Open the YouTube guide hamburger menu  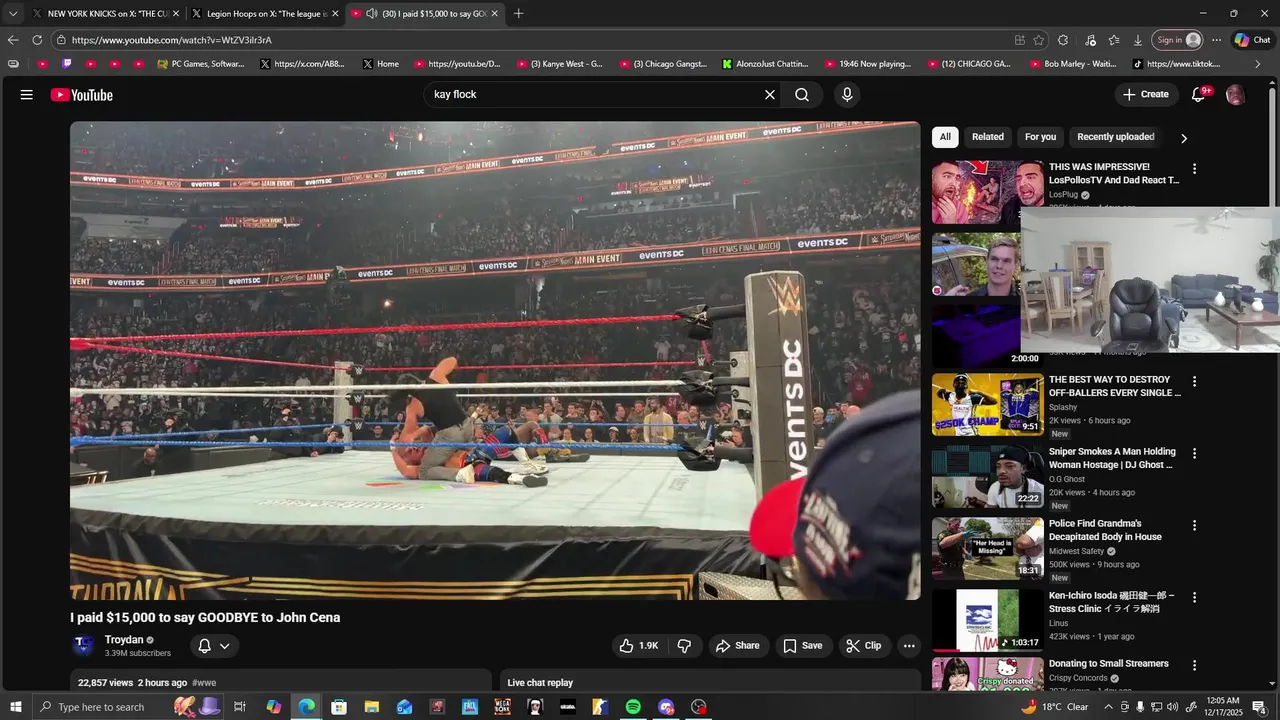tap(27, 95)
